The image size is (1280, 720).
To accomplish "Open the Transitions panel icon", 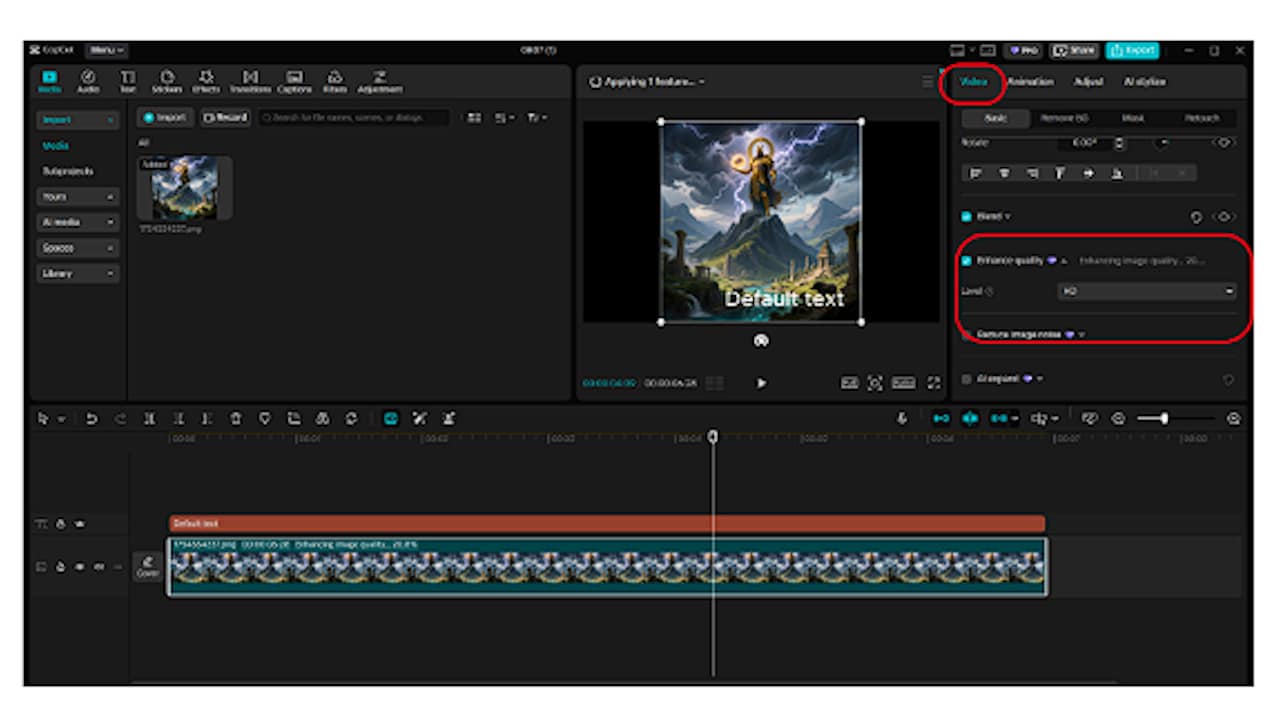I will [250, 81].
